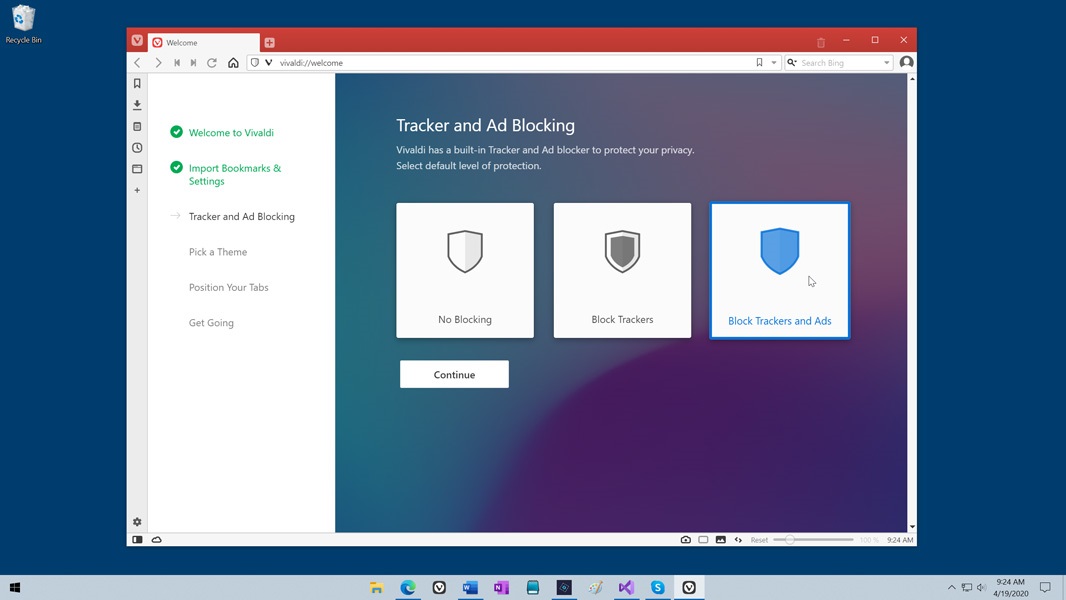This screenshot has height=600, width=1066.
Task: Choose Block Trackers and Ads option
Action: [x=779, y=270]
